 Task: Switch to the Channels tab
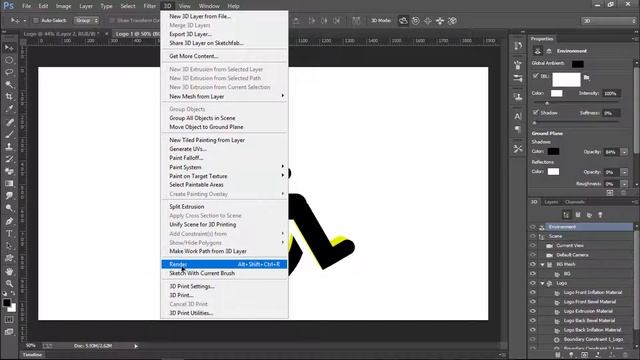pos(575,202)
